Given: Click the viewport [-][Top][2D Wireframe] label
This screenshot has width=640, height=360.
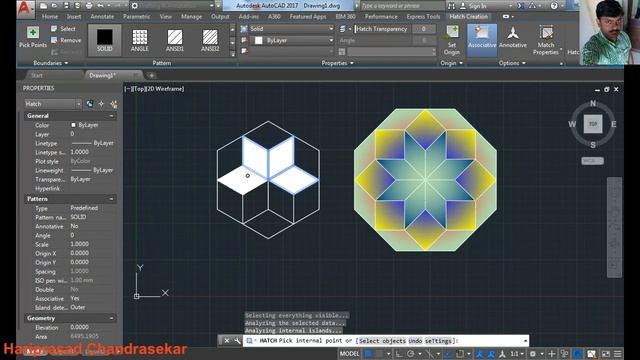Looking at the screenshot, I should pos(154,89).
